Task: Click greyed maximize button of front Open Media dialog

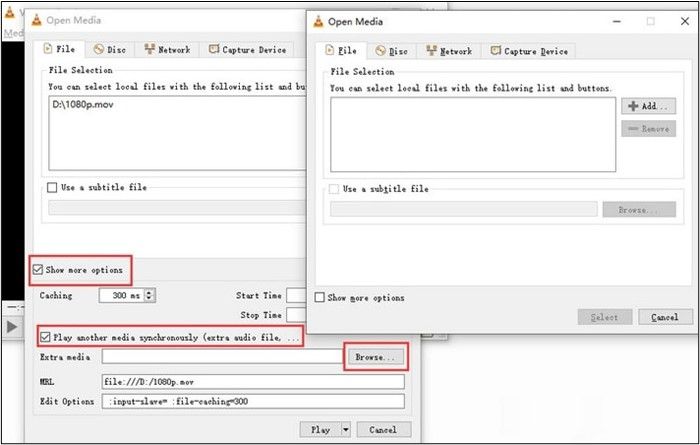Action: click(651, 21)
